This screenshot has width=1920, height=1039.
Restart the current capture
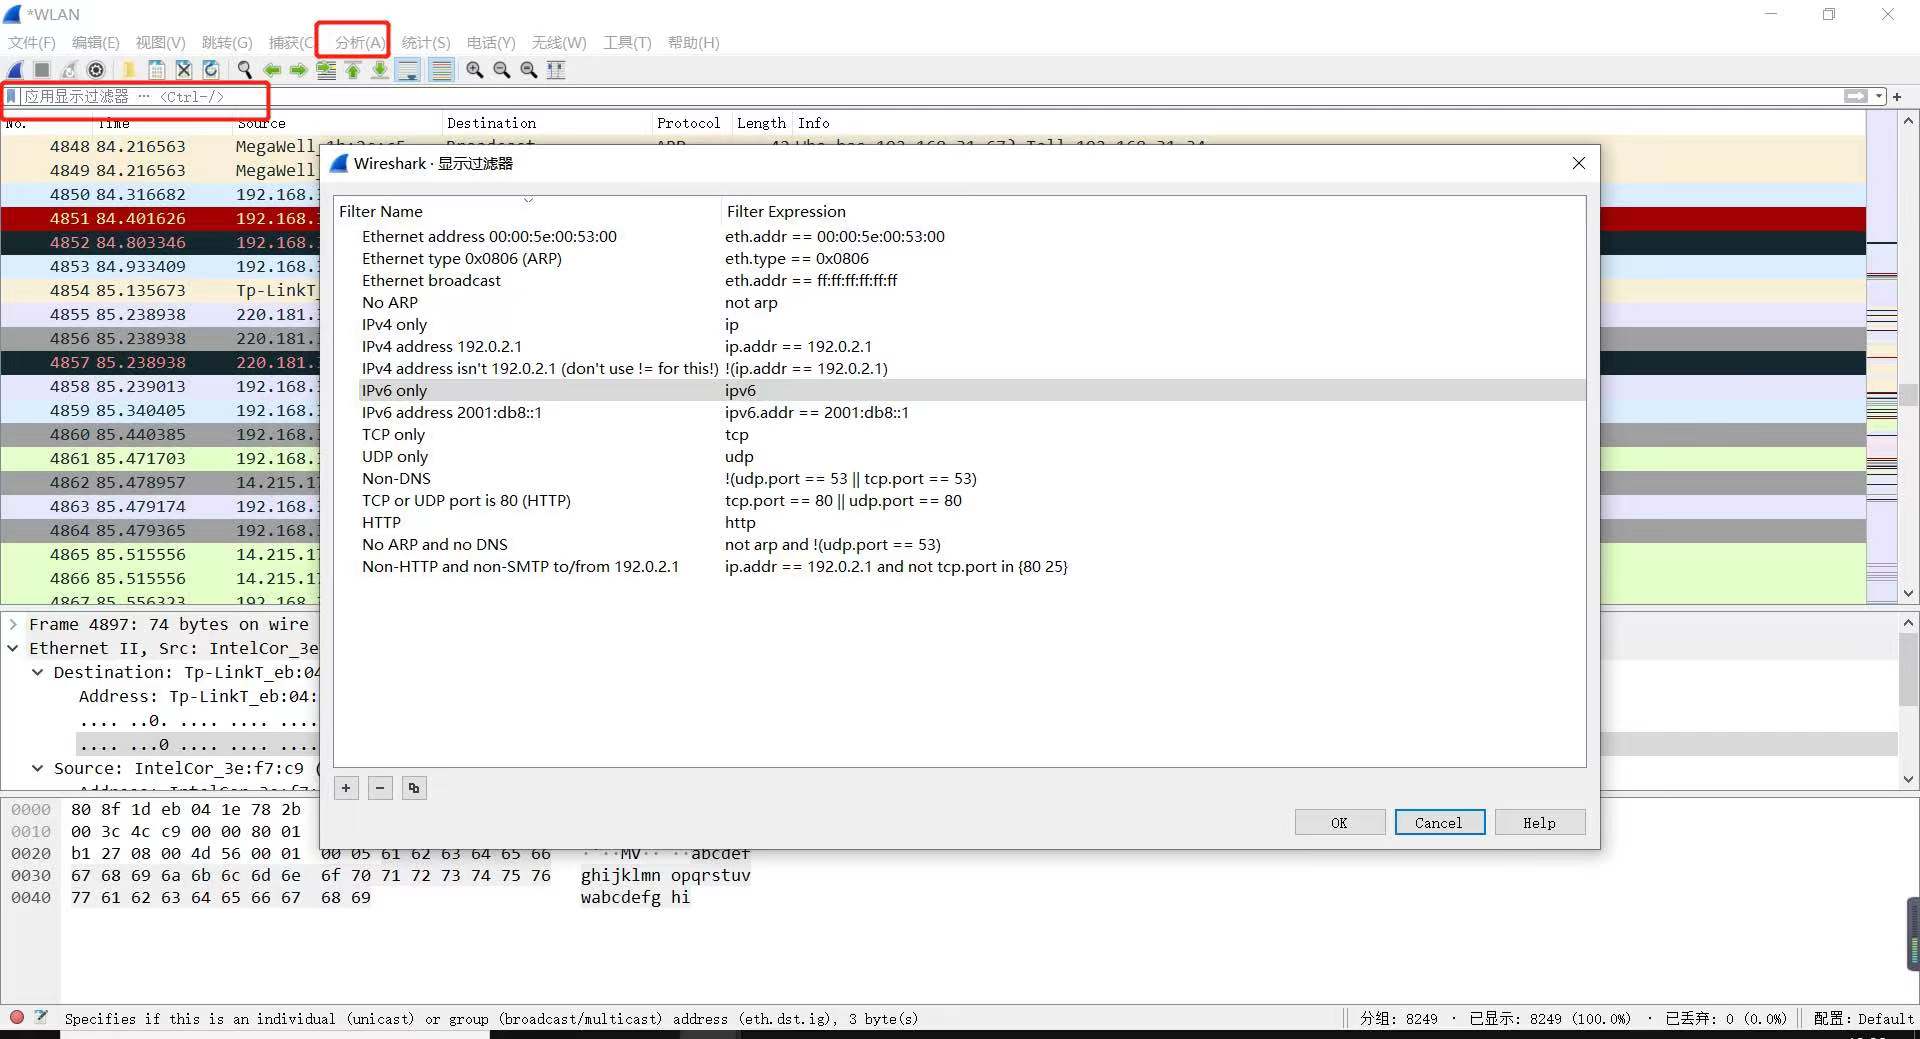[69, 70]
